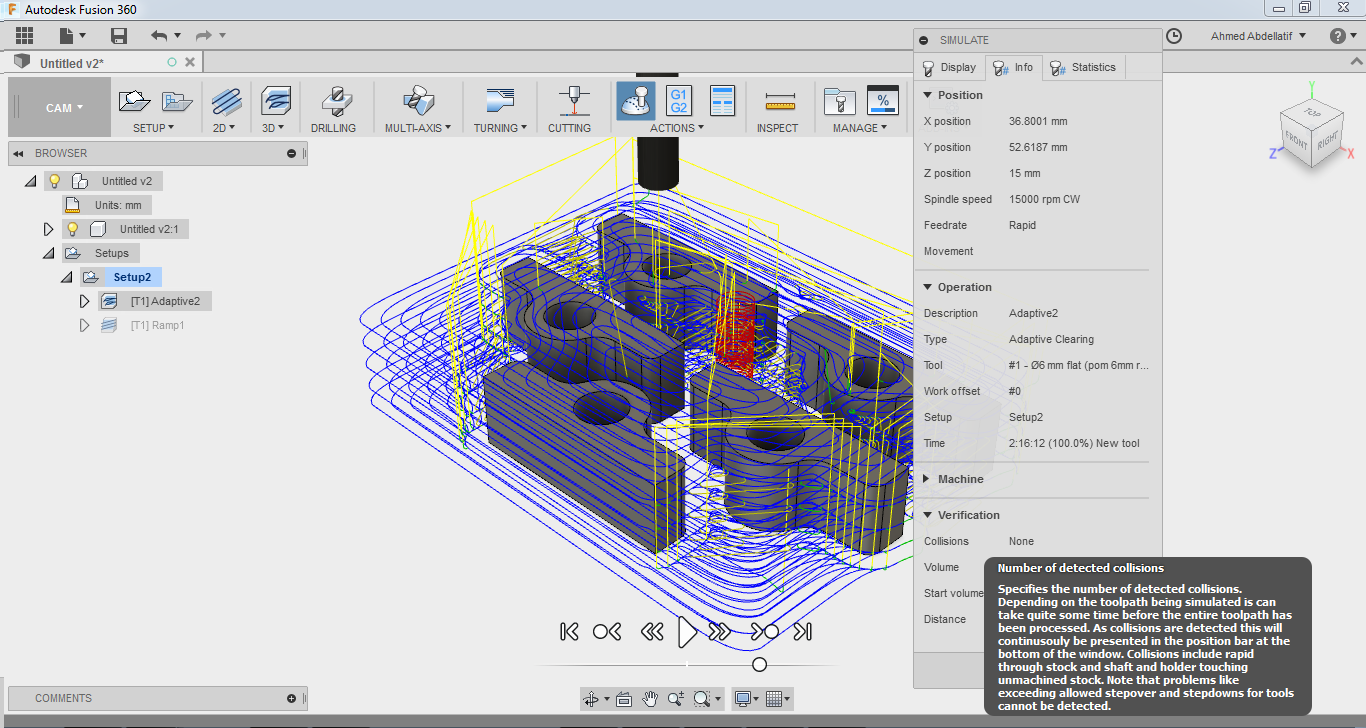Click the second Setup folder icon
The image size is (1366, 728).
point(177,101)
